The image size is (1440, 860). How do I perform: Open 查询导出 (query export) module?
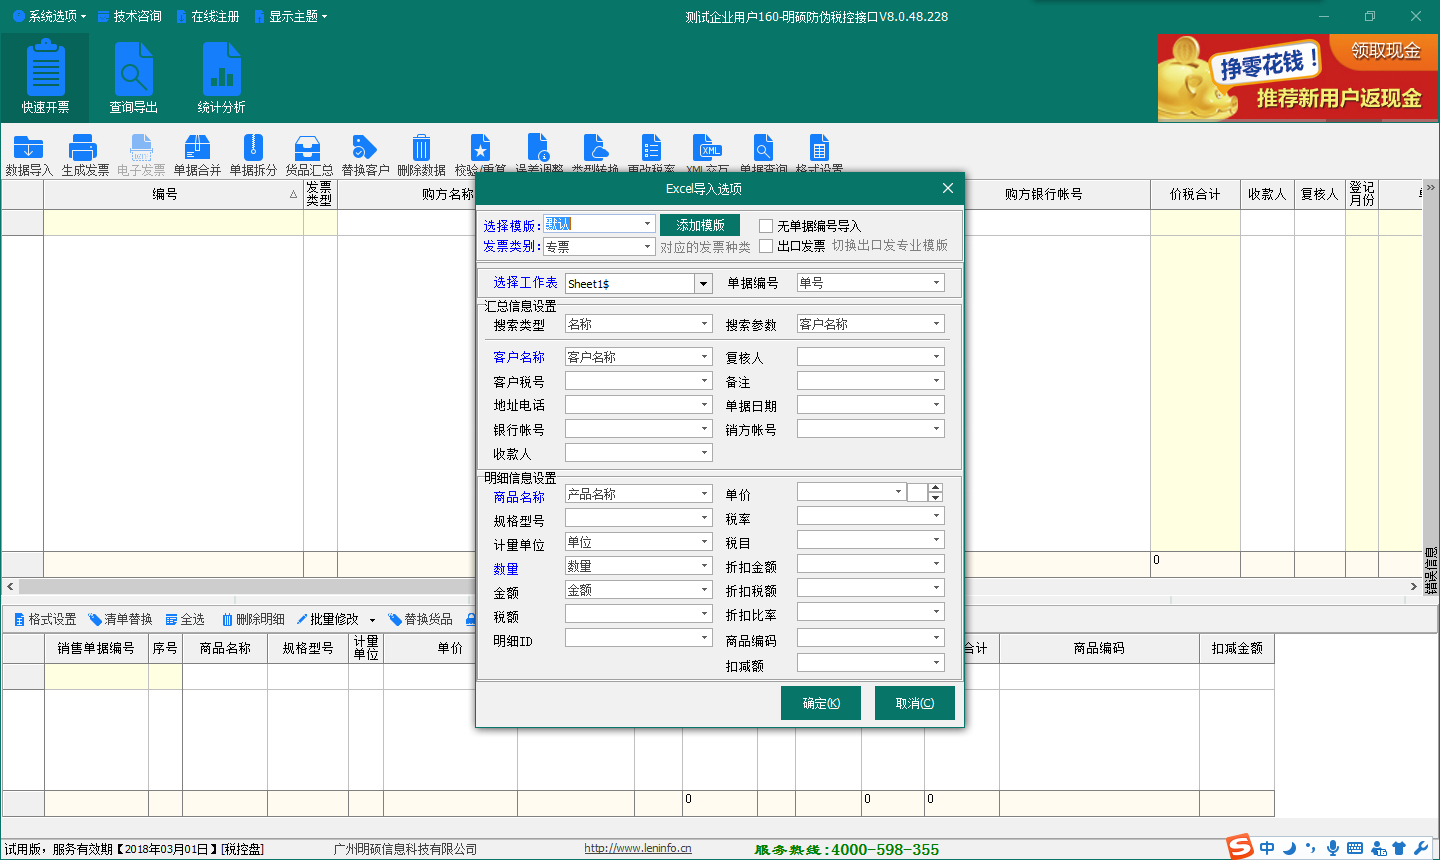tap(133, 79)
